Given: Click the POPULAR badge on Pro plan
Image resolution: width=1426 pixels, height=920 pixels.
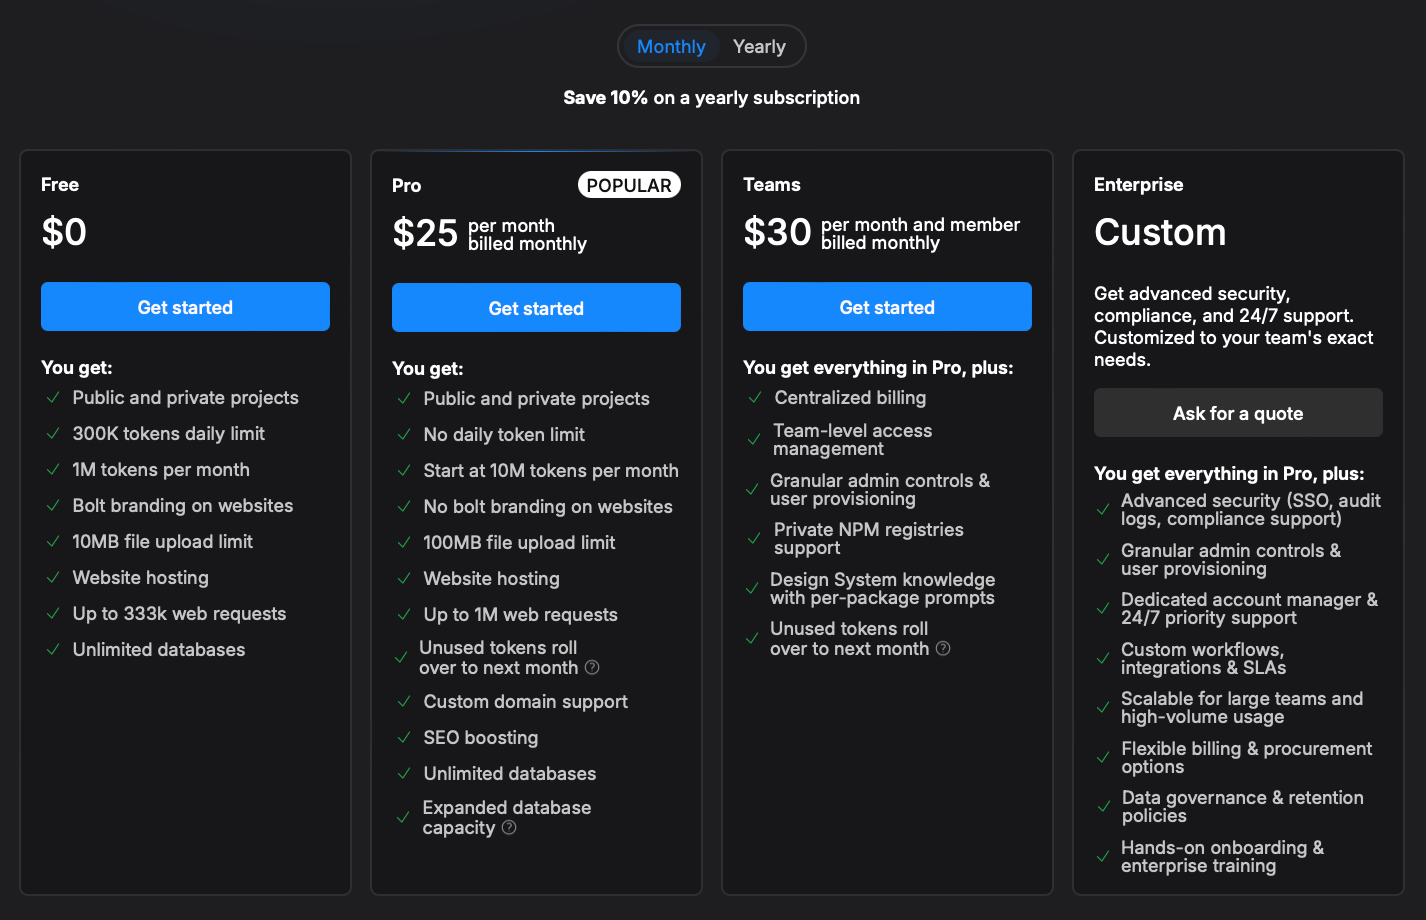Looking at the screenshot, I should tap(629, 185).
